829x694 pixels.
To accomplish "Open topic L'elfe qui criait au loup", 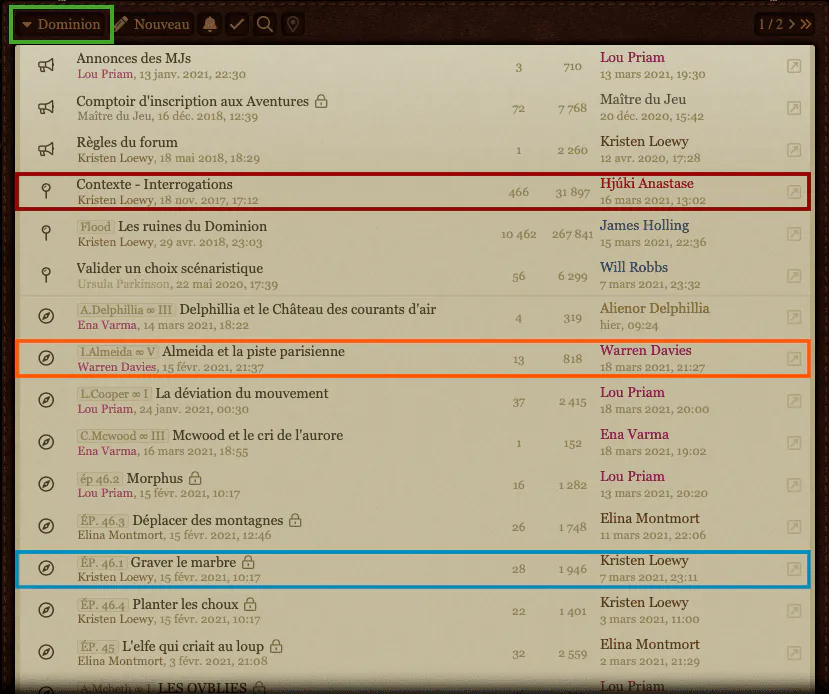I will 193,646.
